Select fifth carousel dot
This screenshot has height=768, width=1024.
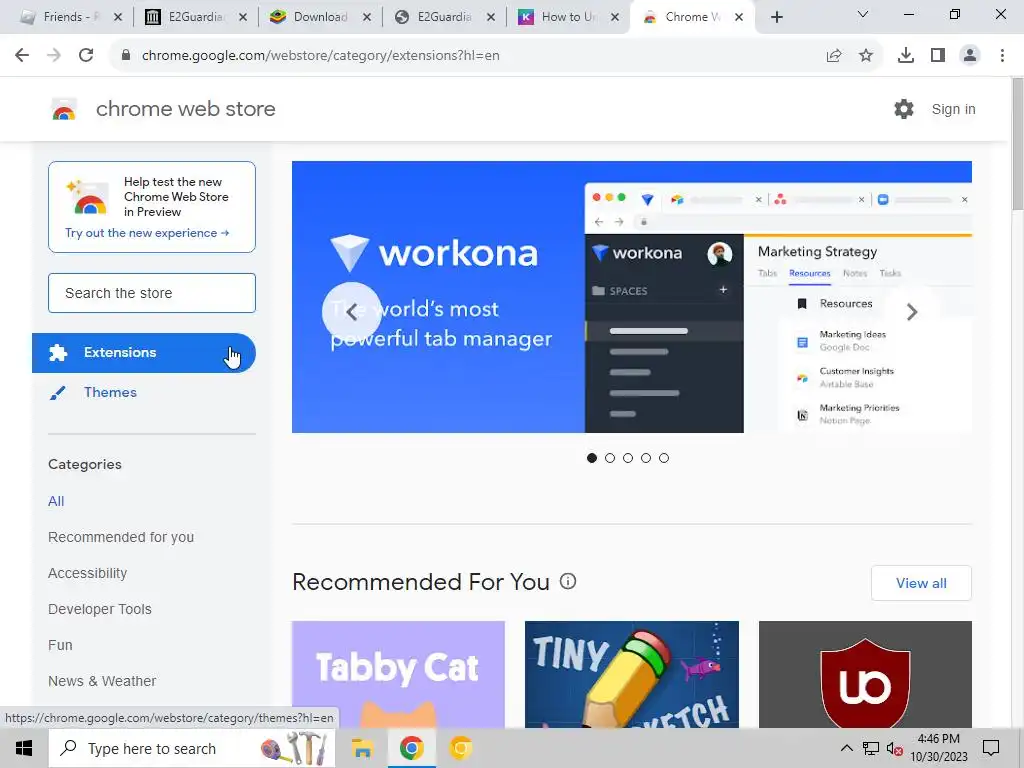[664, 458]
